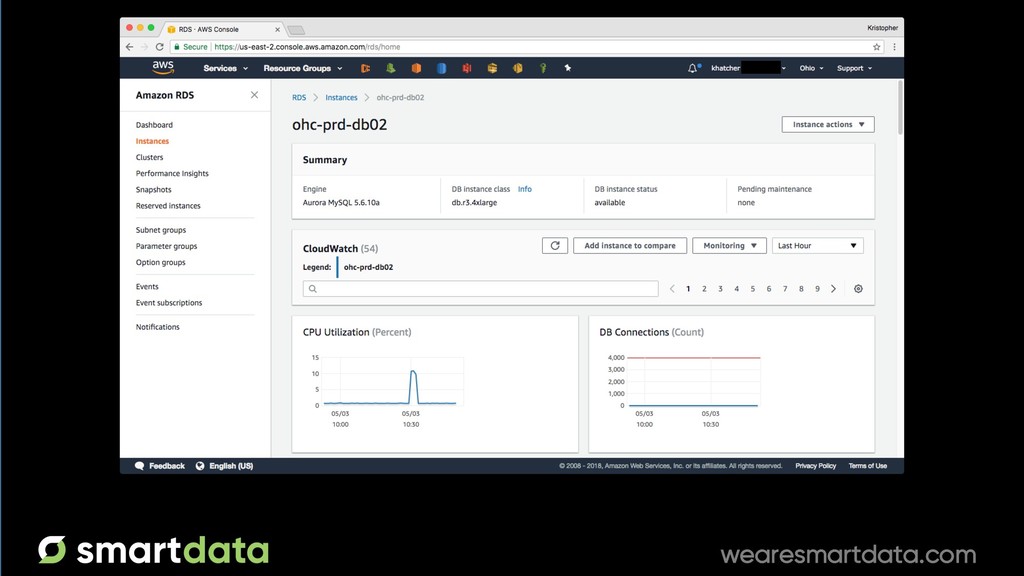Go to previous CloudWatch page arrow
The width and height of the screenshot is (1024, 576).
click(672, 289)
